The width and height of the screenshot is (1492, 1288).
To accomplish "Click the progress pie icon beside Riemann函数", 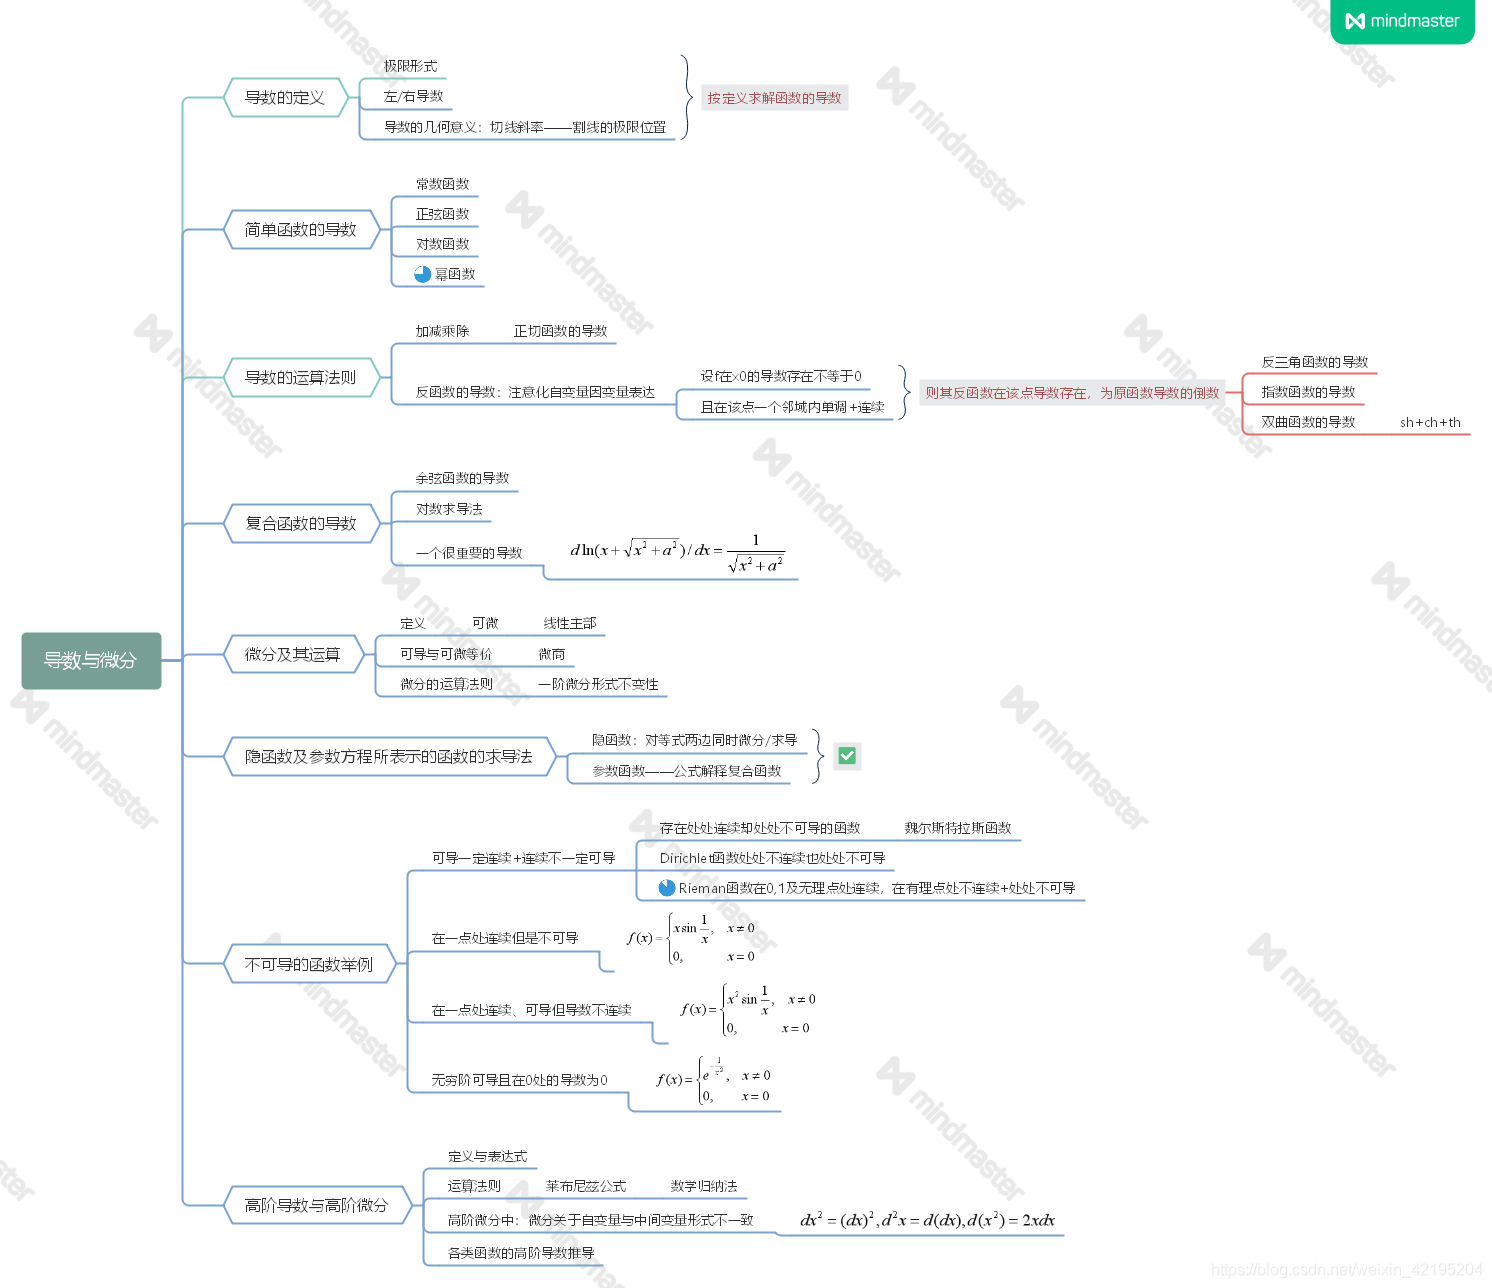I will point(667,888).
